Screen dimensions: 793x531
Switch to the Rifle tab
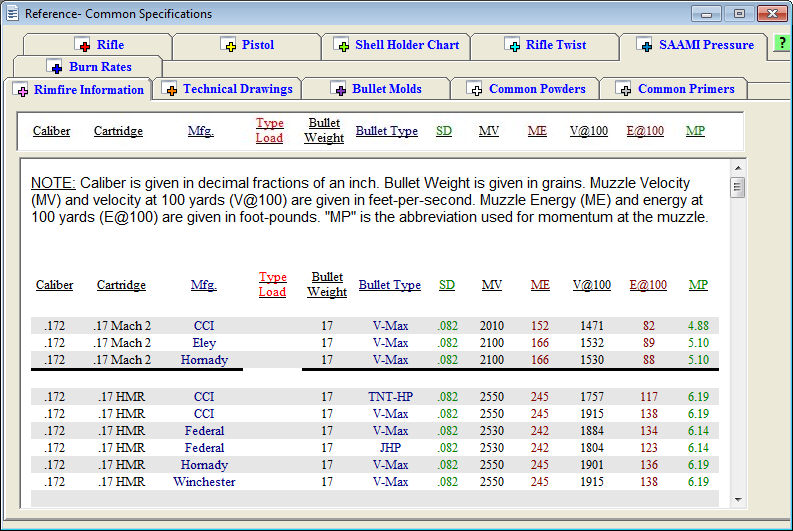pos(98,45)
